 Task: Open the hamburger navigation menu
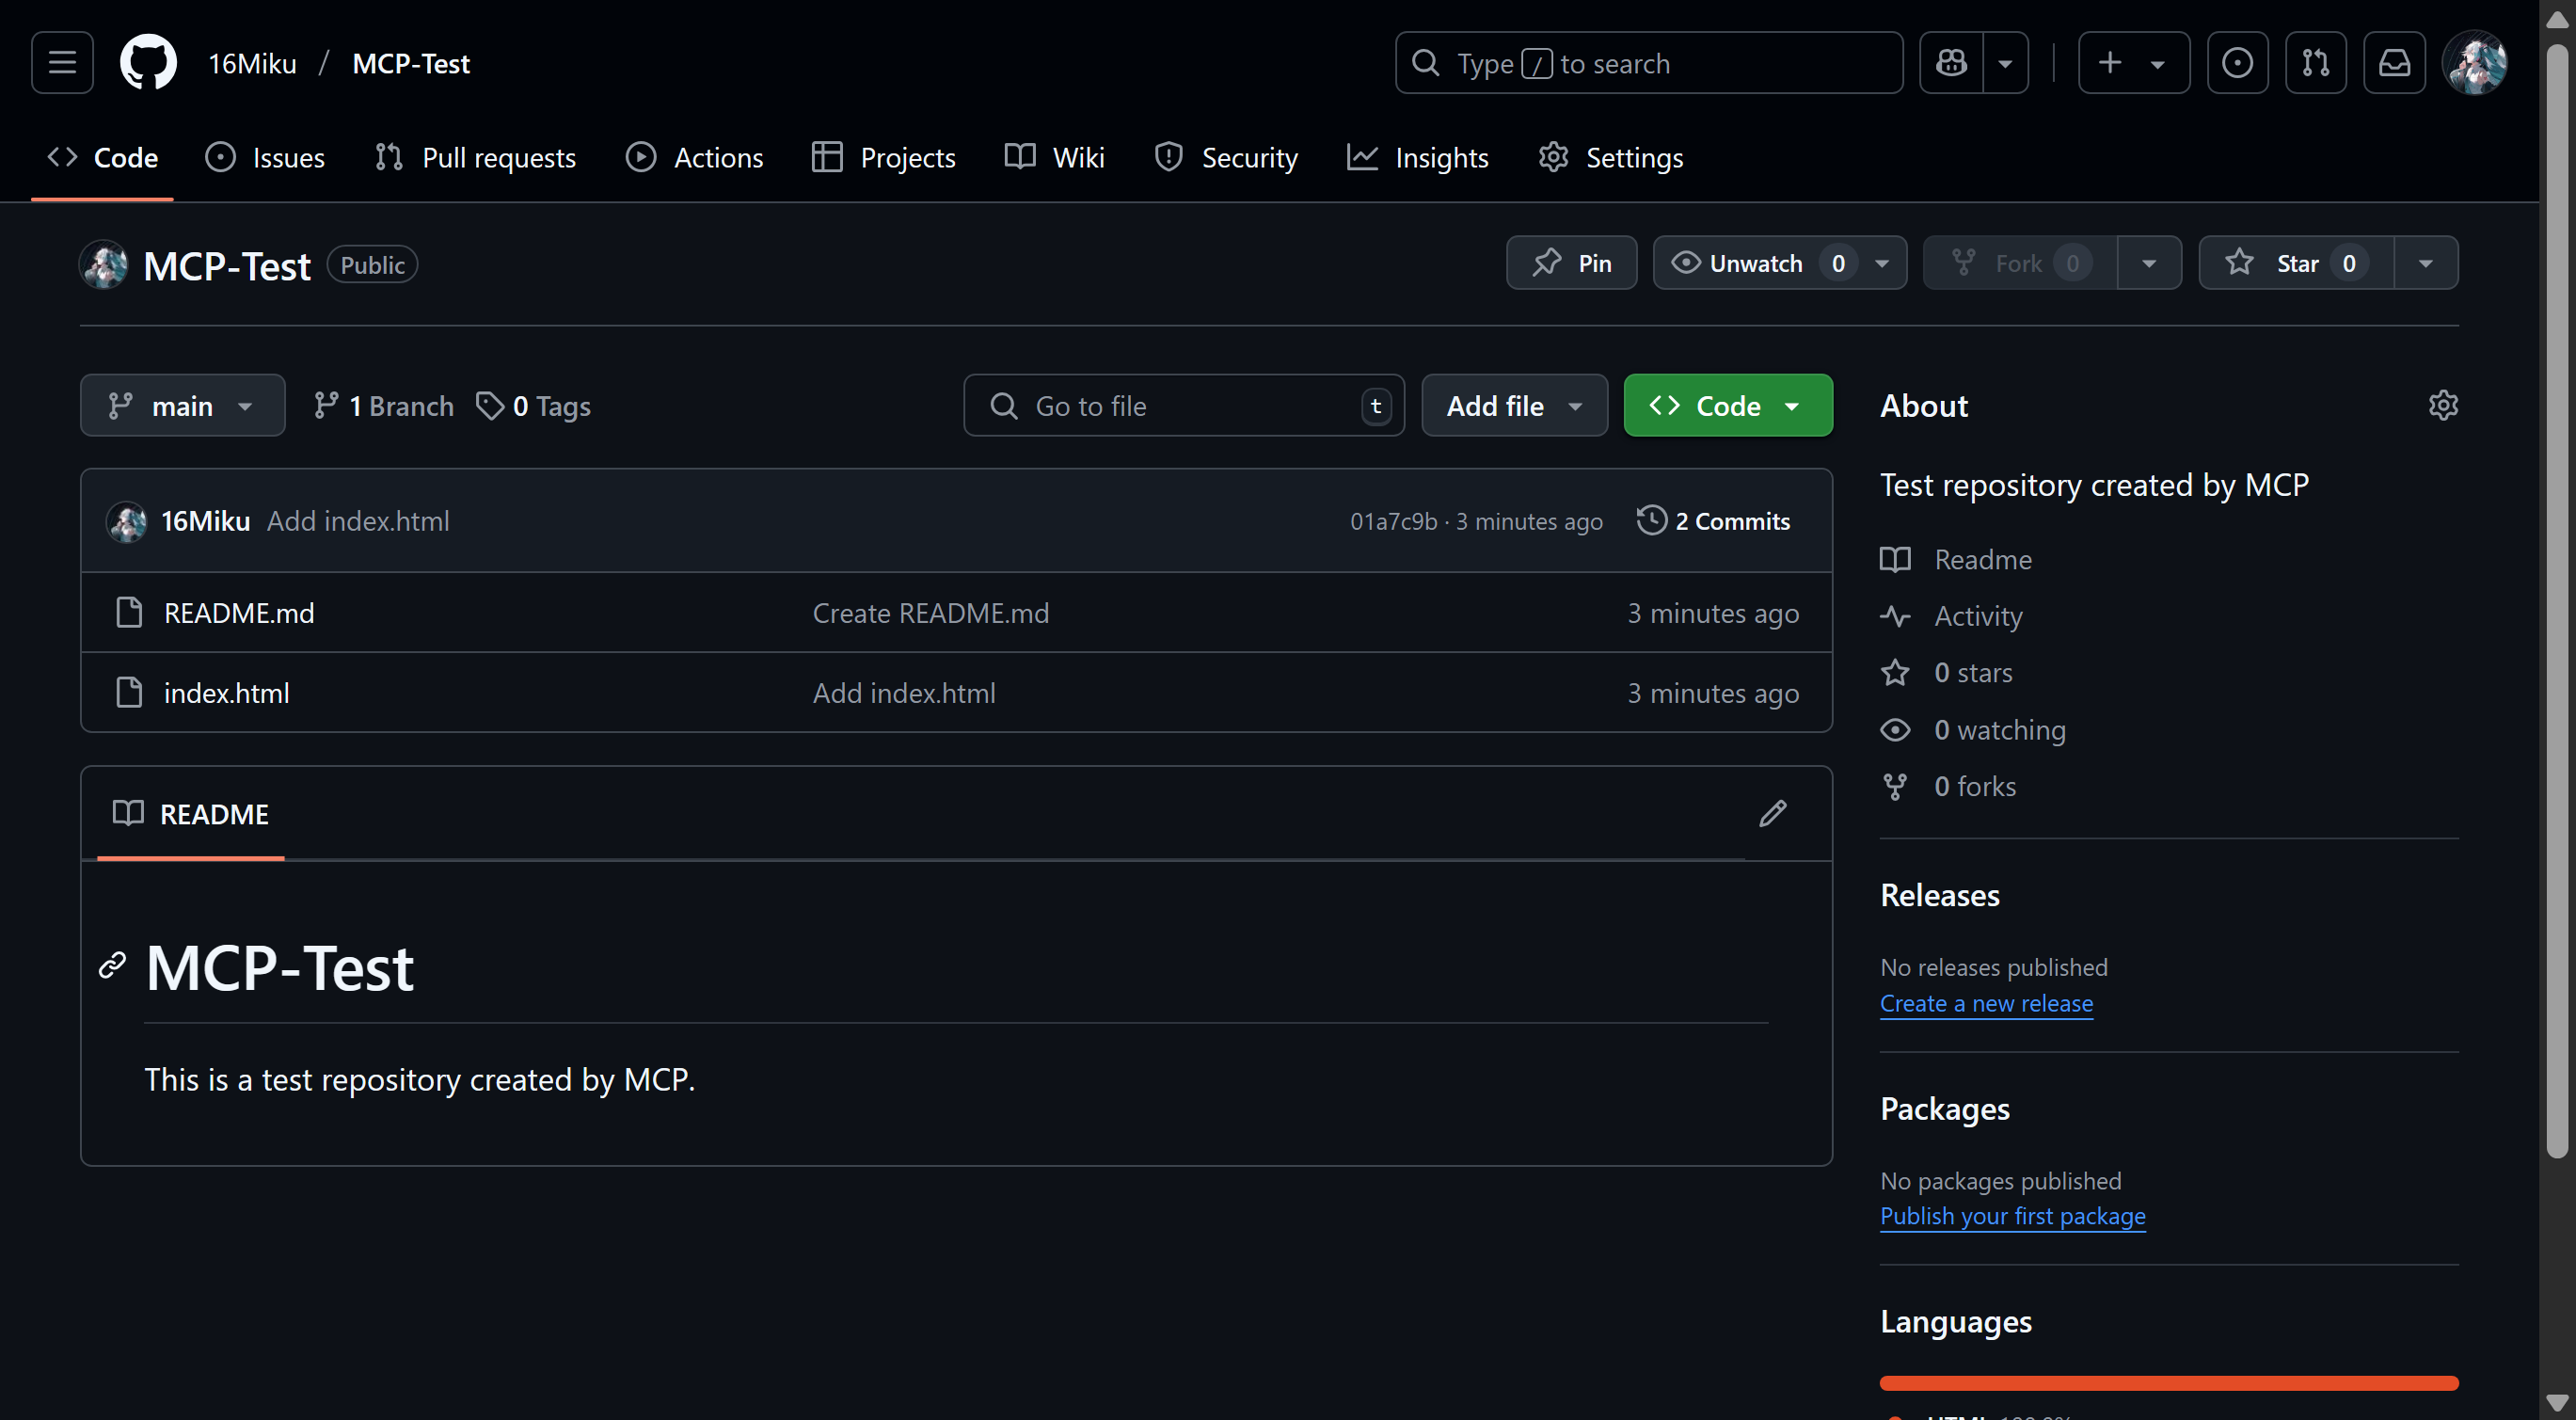[62, 63]
